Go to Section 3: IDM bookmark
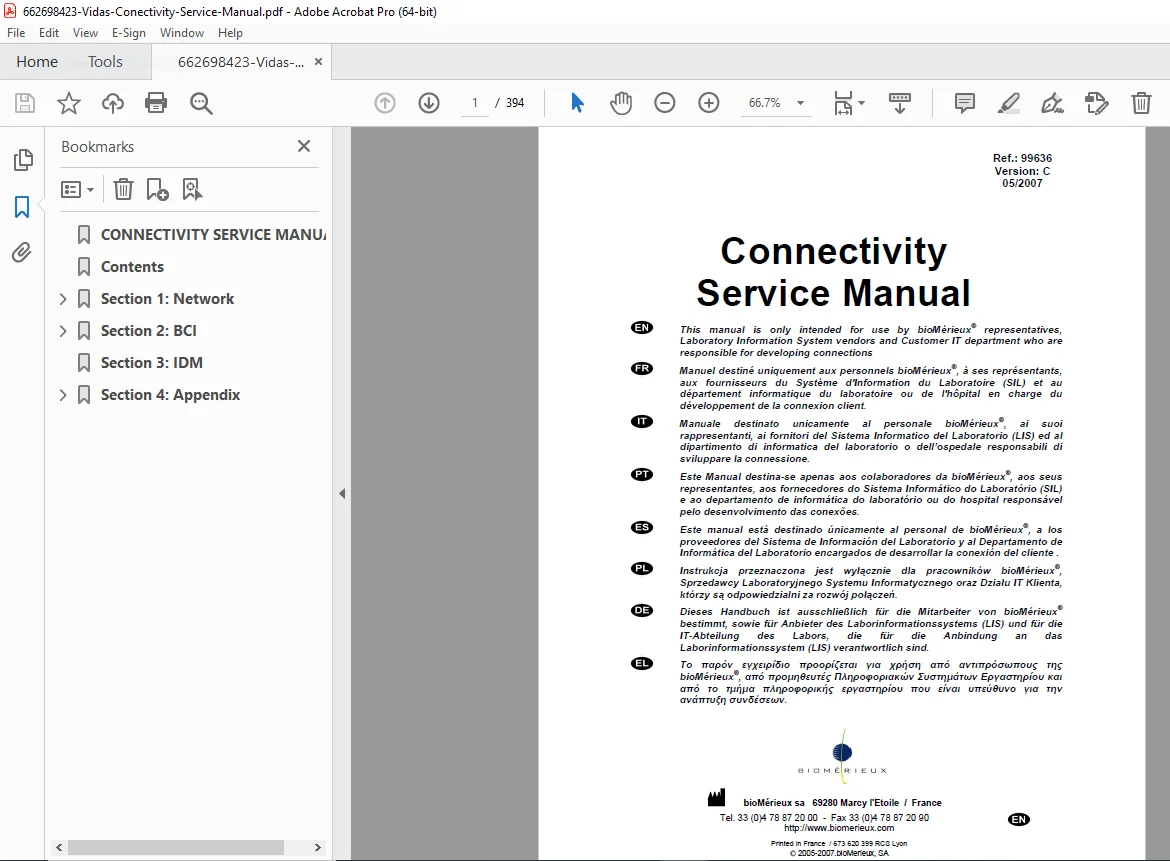Screen dimensions: 1170x861 point(151,363)
